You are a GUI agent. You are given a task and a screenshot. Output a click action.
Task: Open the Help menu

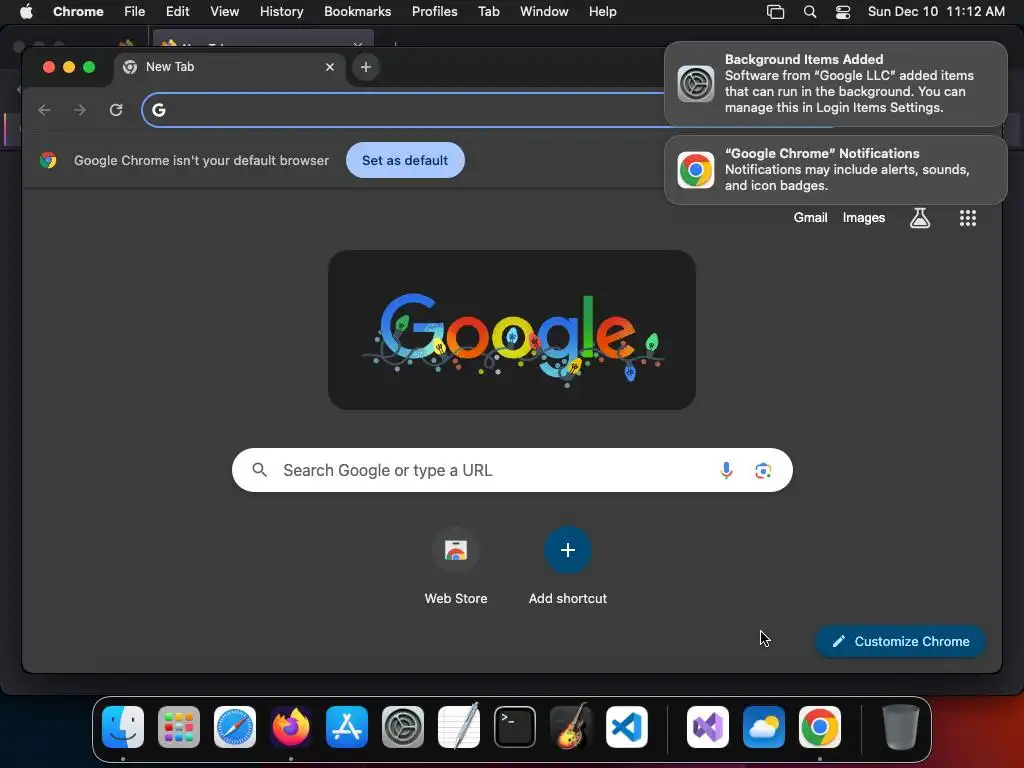[602, 11]
